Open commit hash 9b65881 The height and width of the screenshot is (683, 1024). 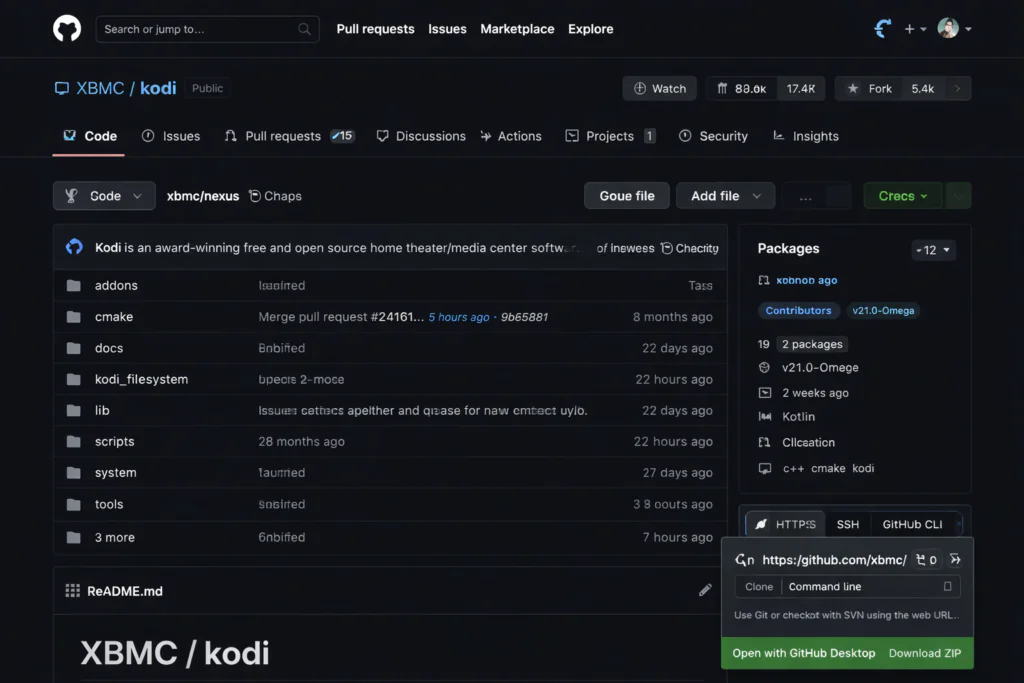(x=524, y=317)
